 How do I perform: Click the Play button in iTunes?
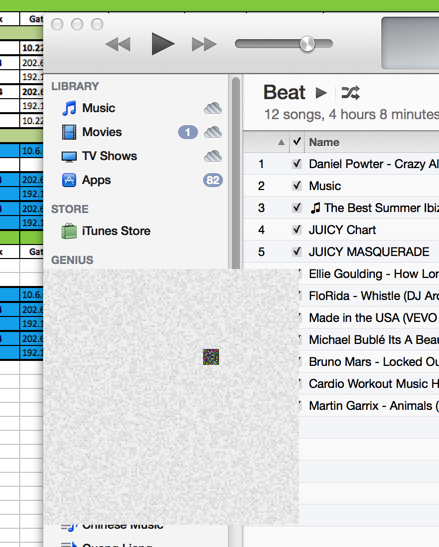(163, 44)
